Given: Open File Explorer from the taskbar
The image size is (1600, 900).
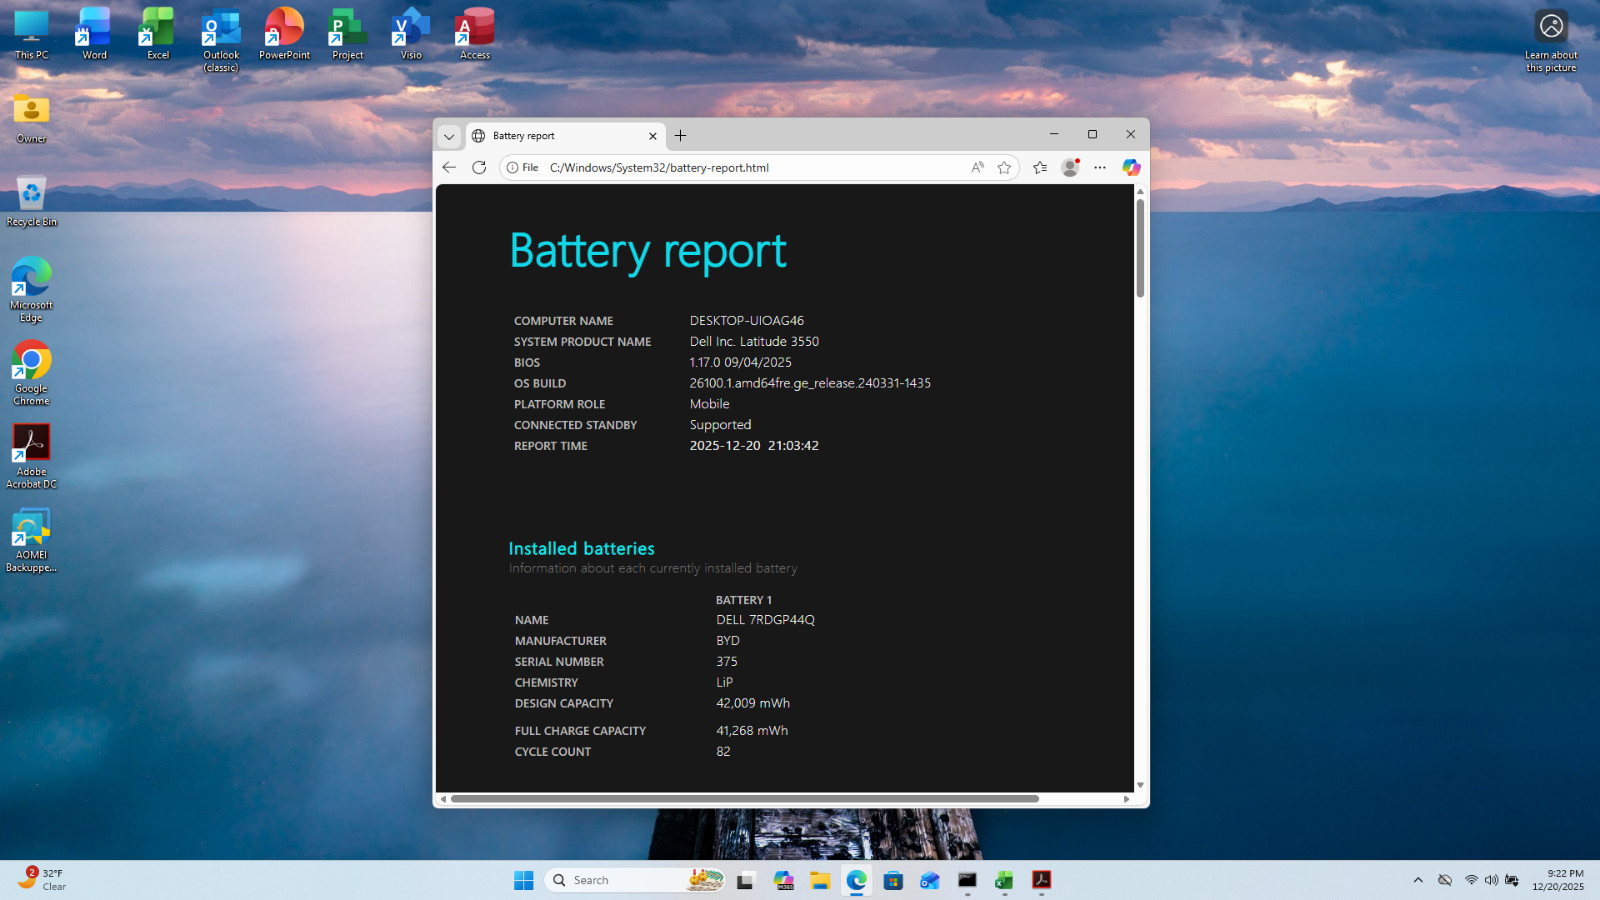Looking at the screenshot, I should coord(820,880).
